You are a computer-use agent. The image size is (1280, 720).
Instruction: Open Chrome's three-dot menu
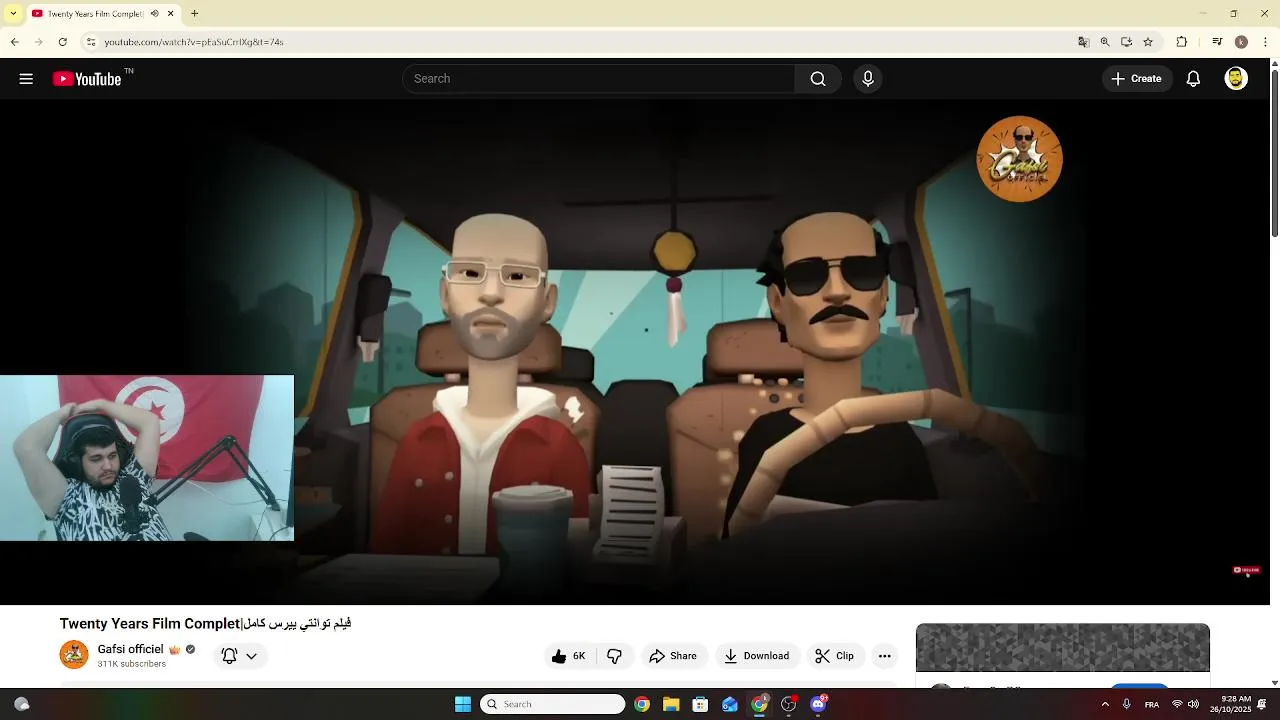click(x=1266, y=42)
